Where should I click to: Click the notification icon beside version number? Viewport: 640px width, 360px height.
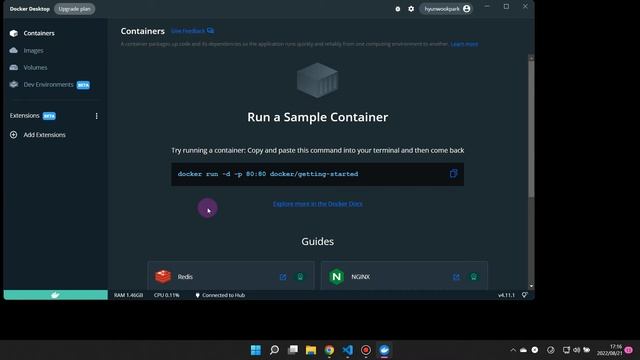click(x=524, y=295)
